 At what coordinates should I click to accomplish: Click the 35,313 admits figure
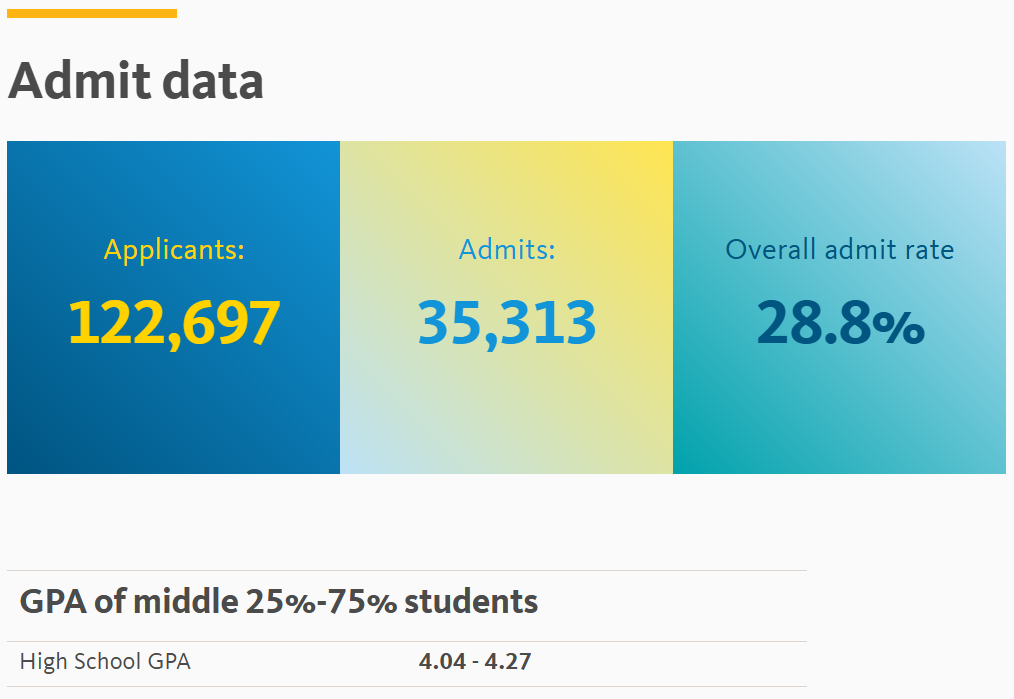pyautogui.click(x=507, y=323)
